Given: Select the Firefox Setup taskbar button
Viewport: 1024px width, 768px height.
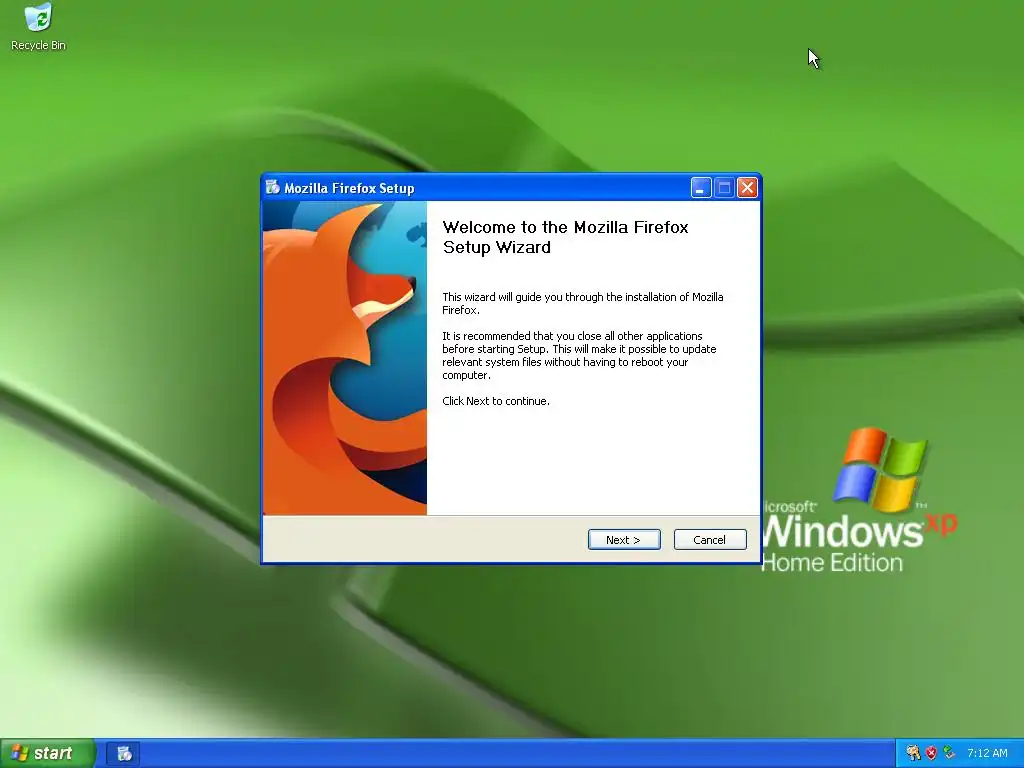Looking at the screenshot, I should coord(123,754).
